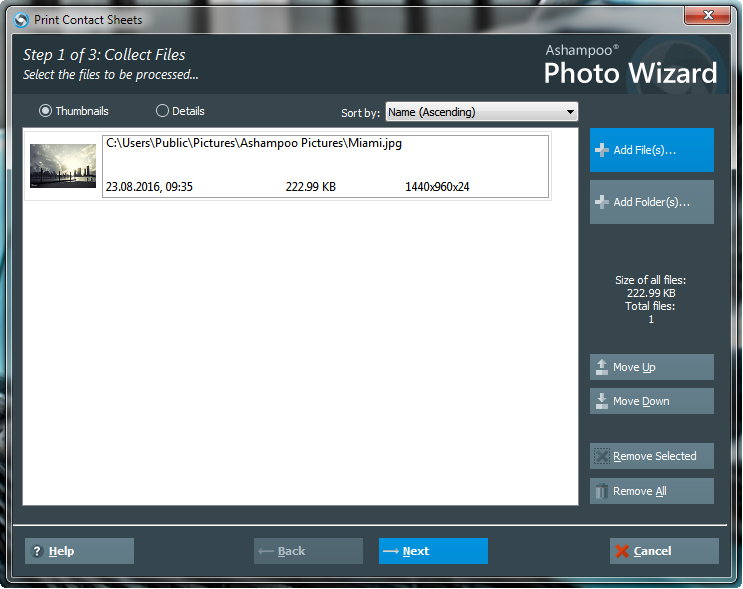Click the Ashampoo Photo Wizard logo

point(630,65)
